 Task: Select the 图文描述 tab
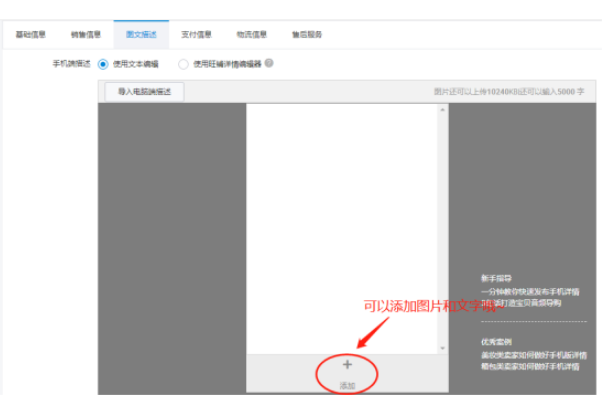coord(141,35)
